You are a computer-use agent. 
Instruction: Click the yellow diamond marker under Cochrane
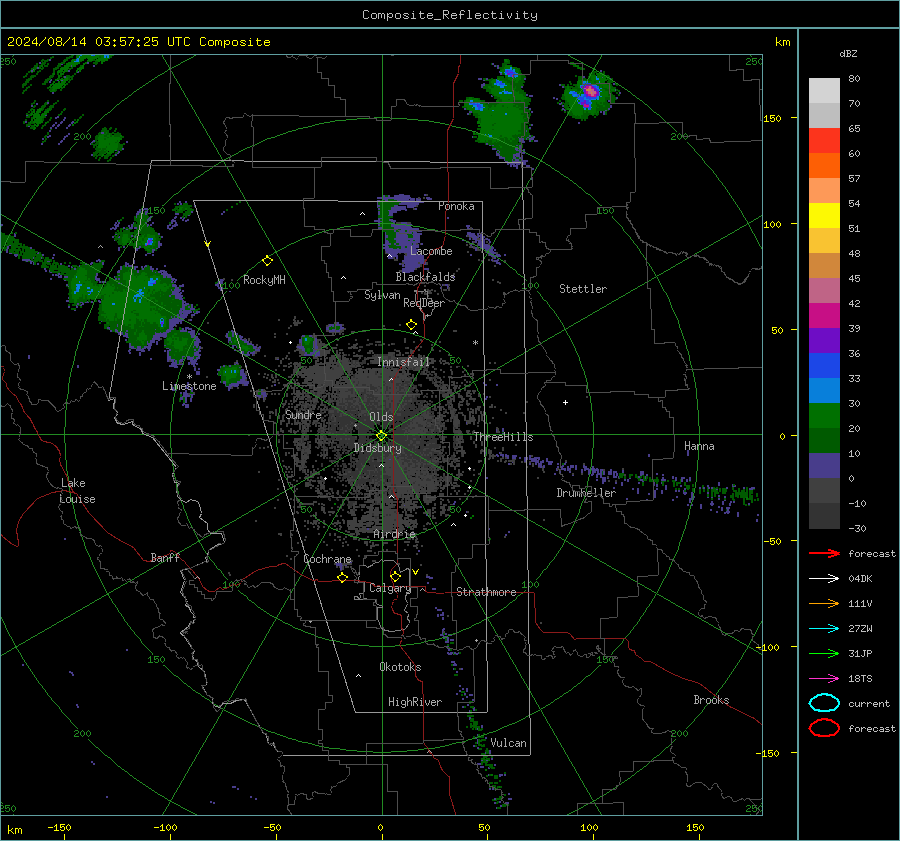(x=343, y=578)
